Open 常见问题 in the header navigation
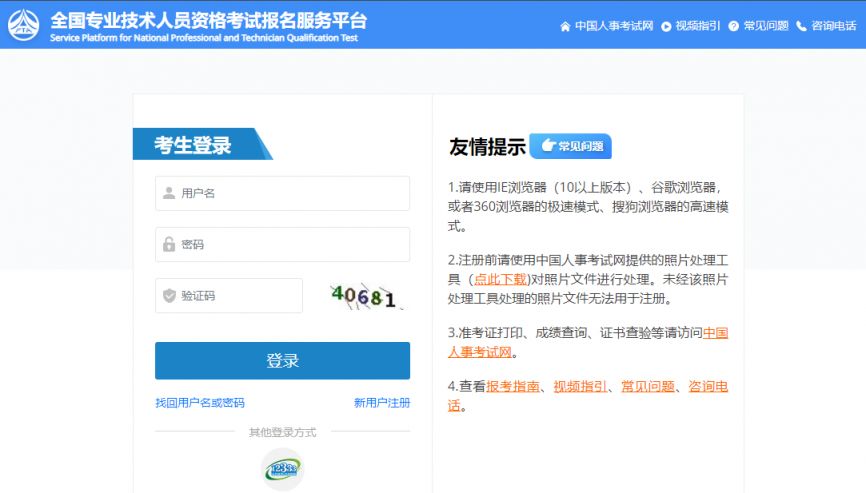 (x=765, y=26)
